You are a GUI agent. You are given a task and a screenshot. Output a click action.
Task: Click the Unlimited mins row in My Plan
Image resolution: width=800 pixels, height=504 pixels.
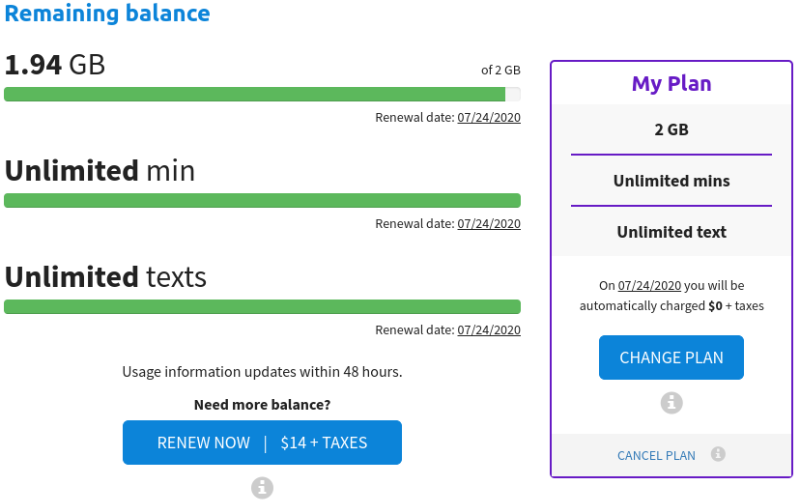pyautogui.click(x=671, y=181)
